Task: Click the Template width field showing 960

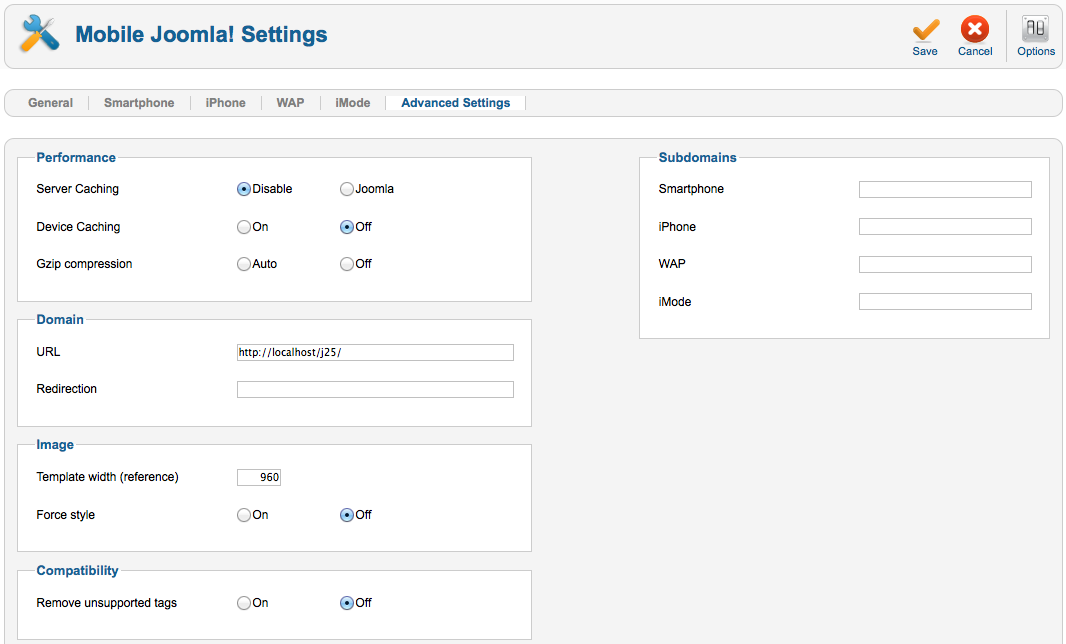Action: click(259, 477)
